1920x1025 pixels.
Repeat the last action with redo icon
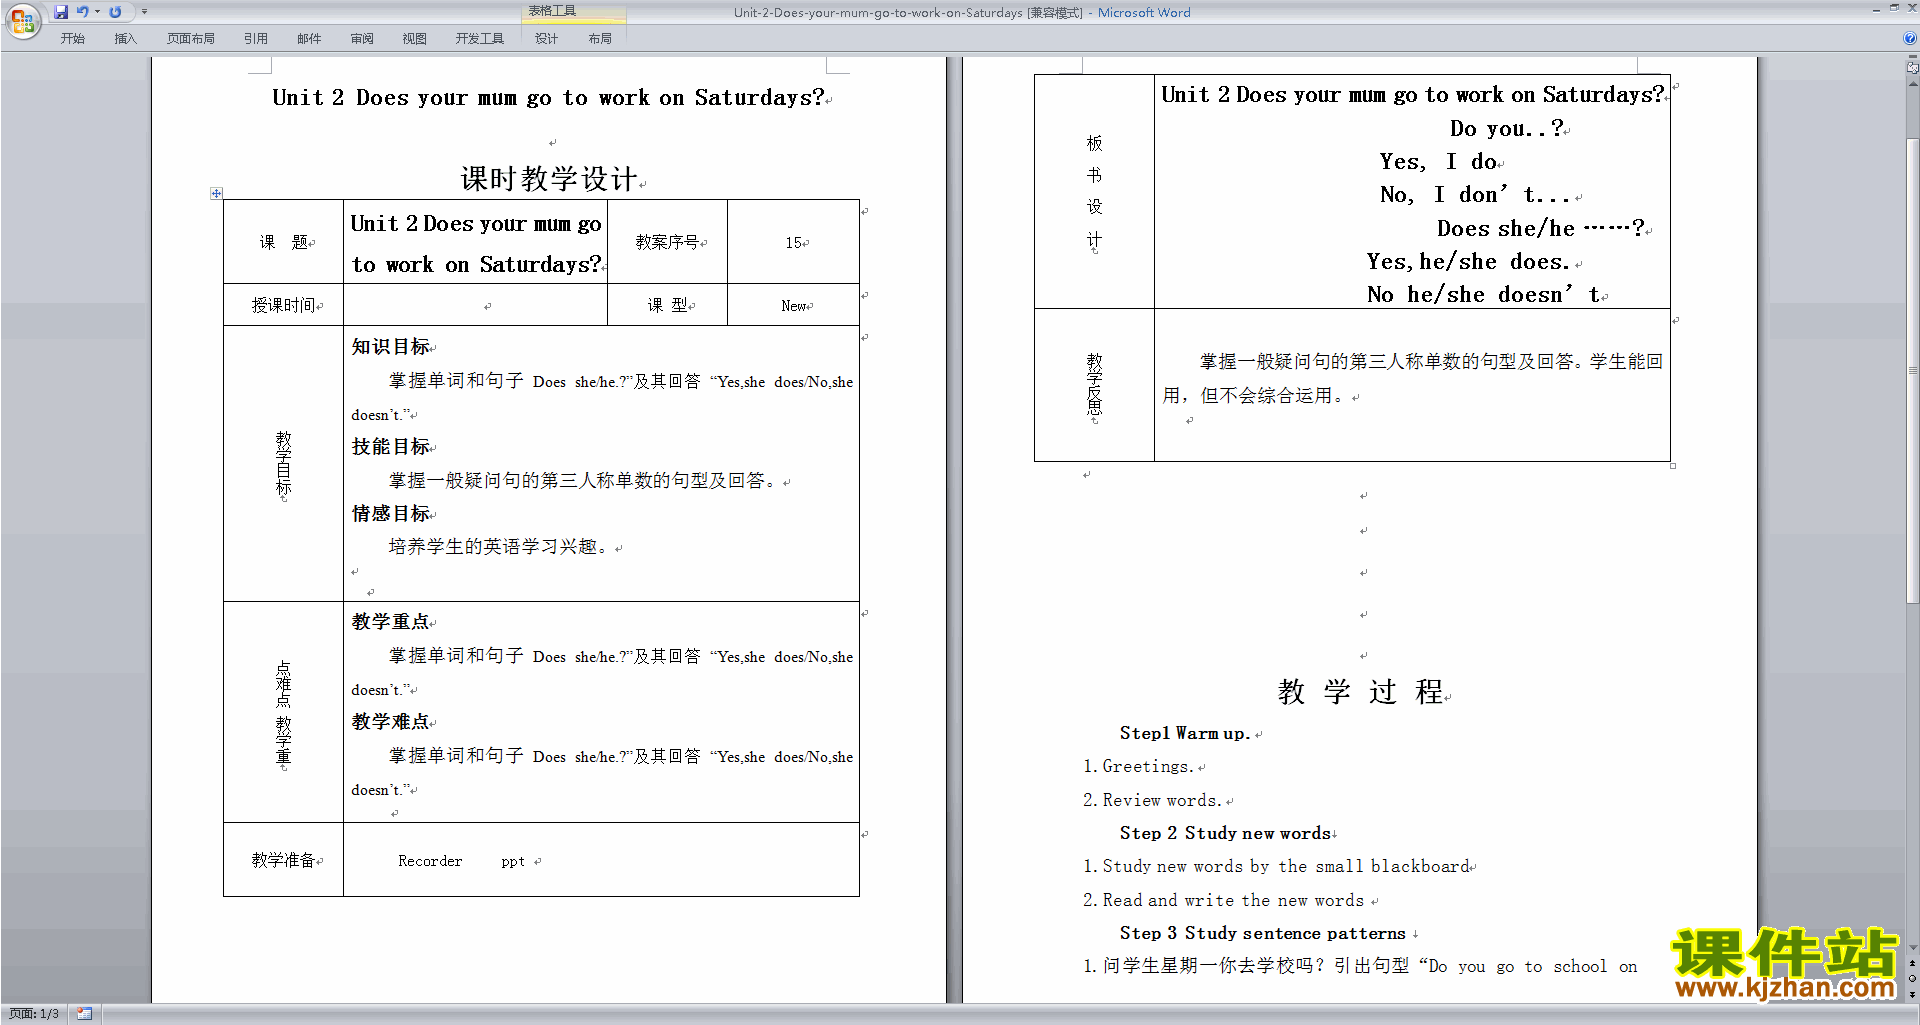(116, 12)
